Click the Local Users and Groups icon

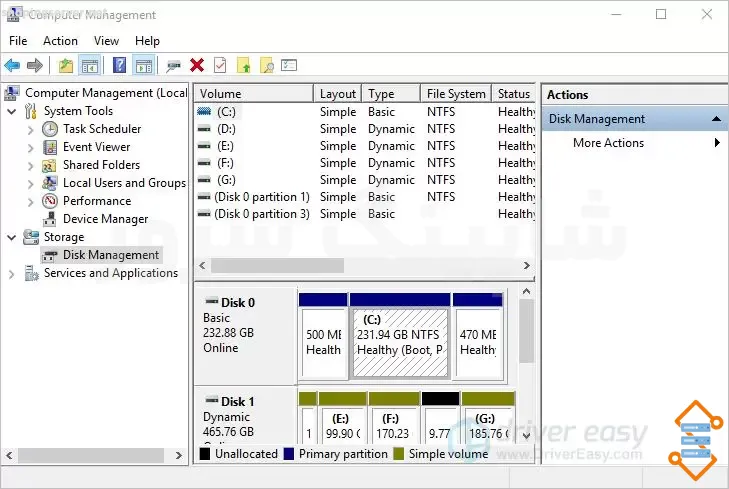[49, 183]
